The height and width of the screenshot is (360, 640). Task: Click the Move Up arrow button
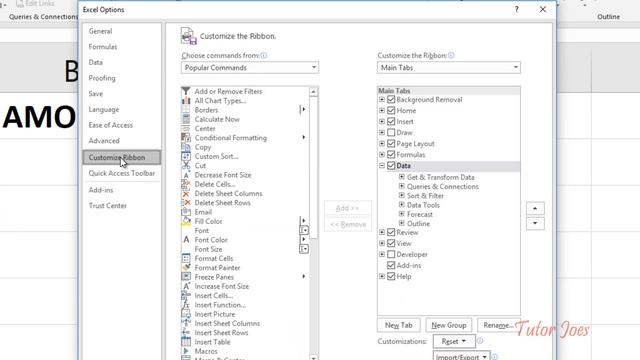[535, 209]
